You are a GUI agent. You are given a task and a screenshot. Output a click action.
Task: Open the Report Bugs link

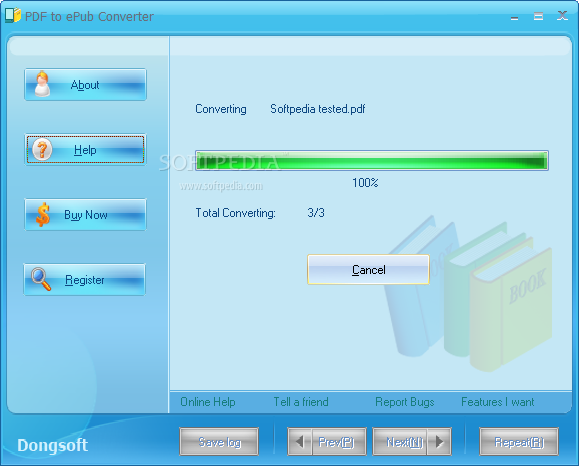click(x=405, y=402)
